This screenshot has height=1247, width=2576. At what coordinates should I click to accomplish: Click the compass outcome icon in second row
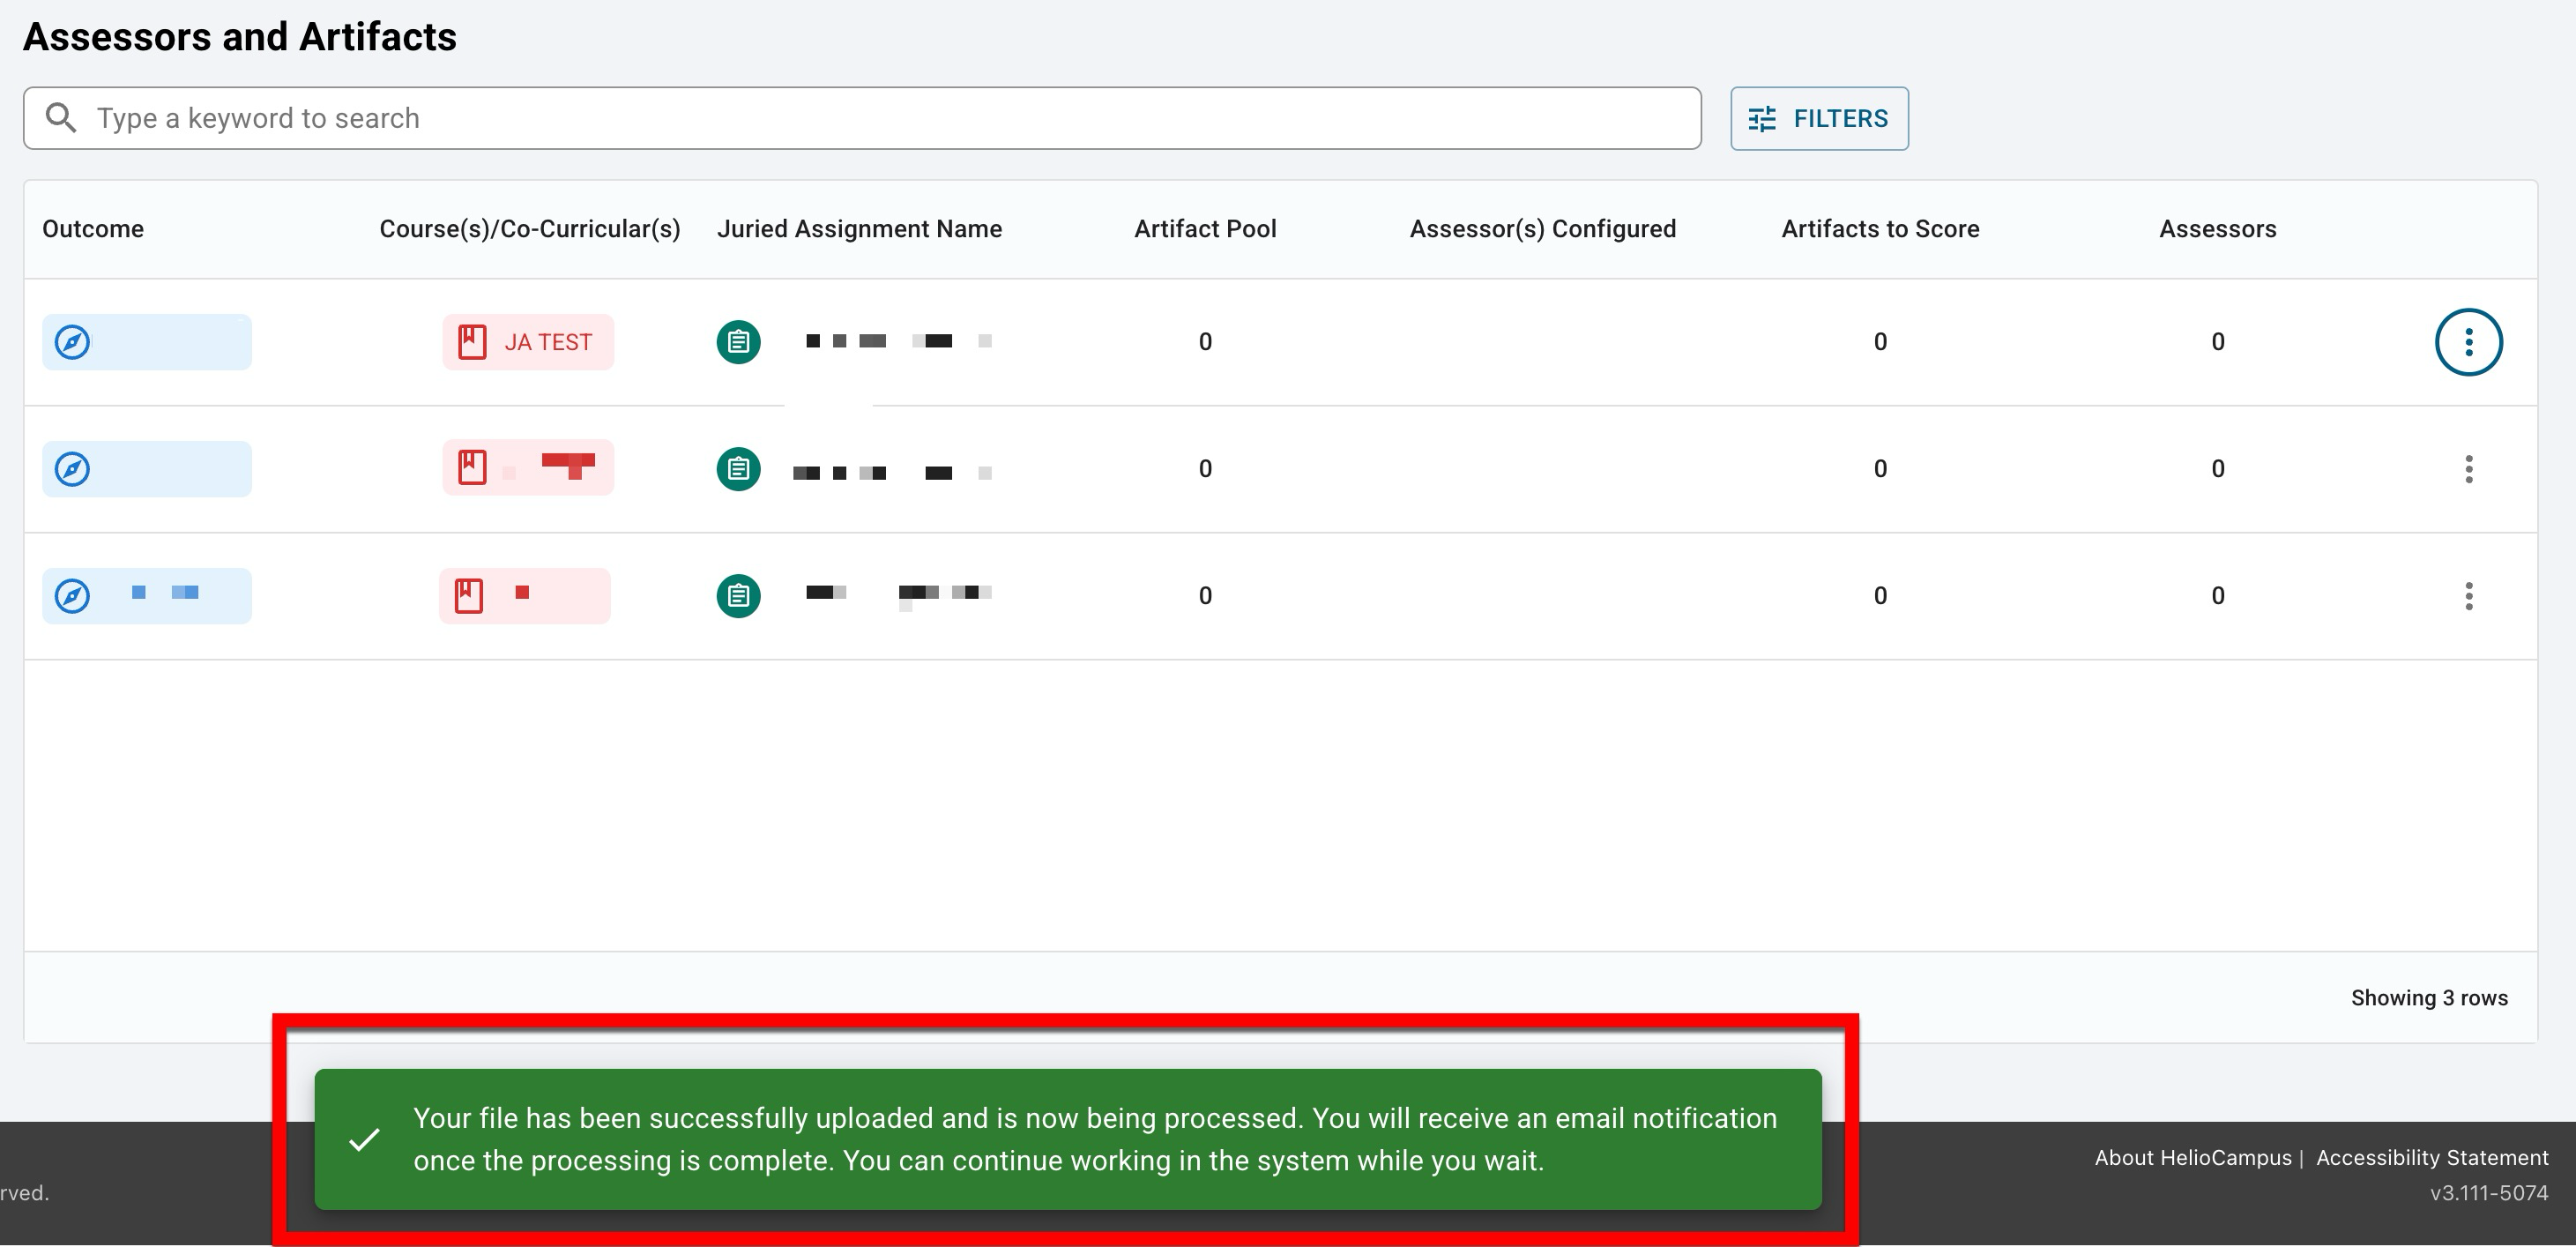coord(72,469)
